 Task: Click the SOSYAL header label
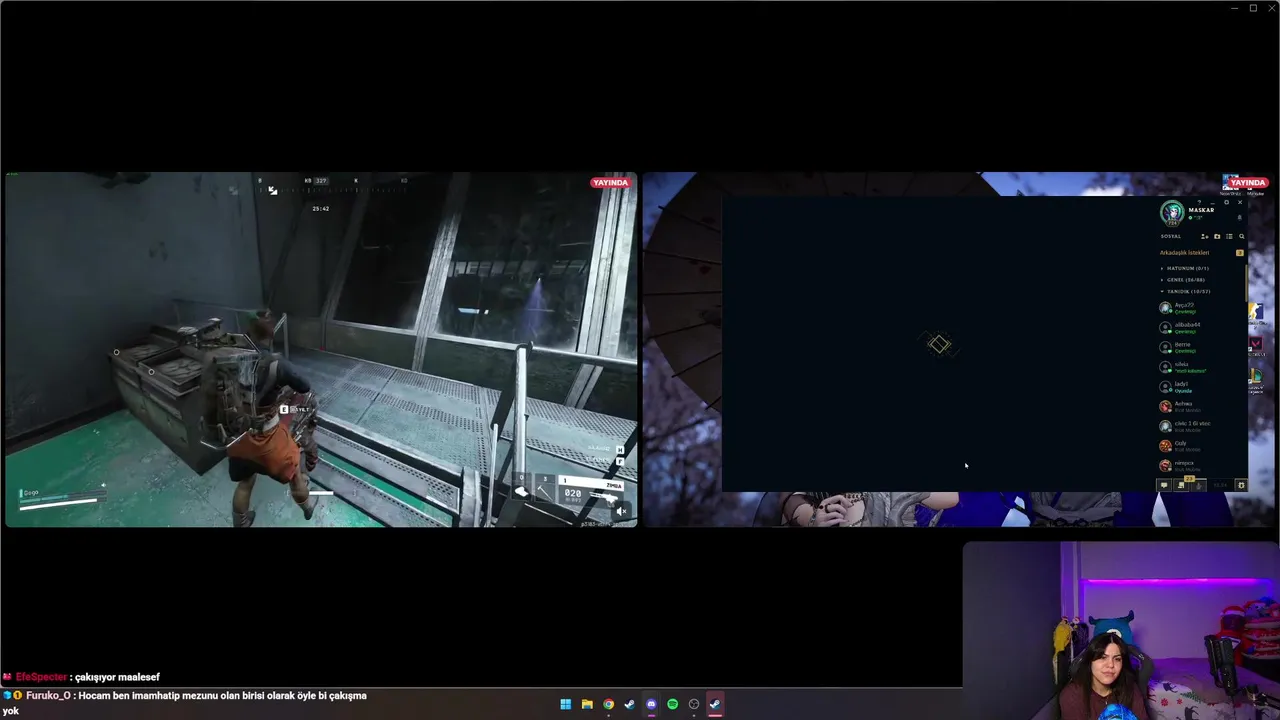coord(1171,236)
